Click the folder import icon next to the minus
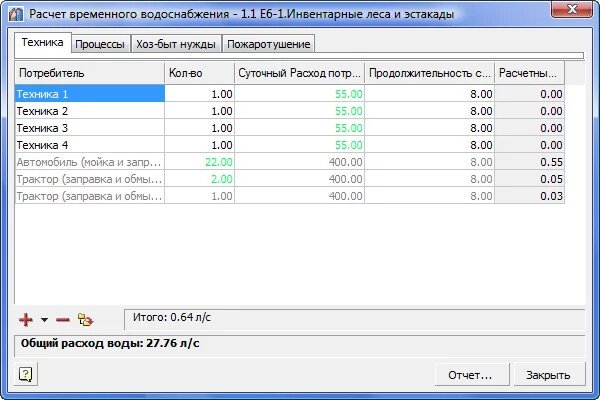 point(85,319)
